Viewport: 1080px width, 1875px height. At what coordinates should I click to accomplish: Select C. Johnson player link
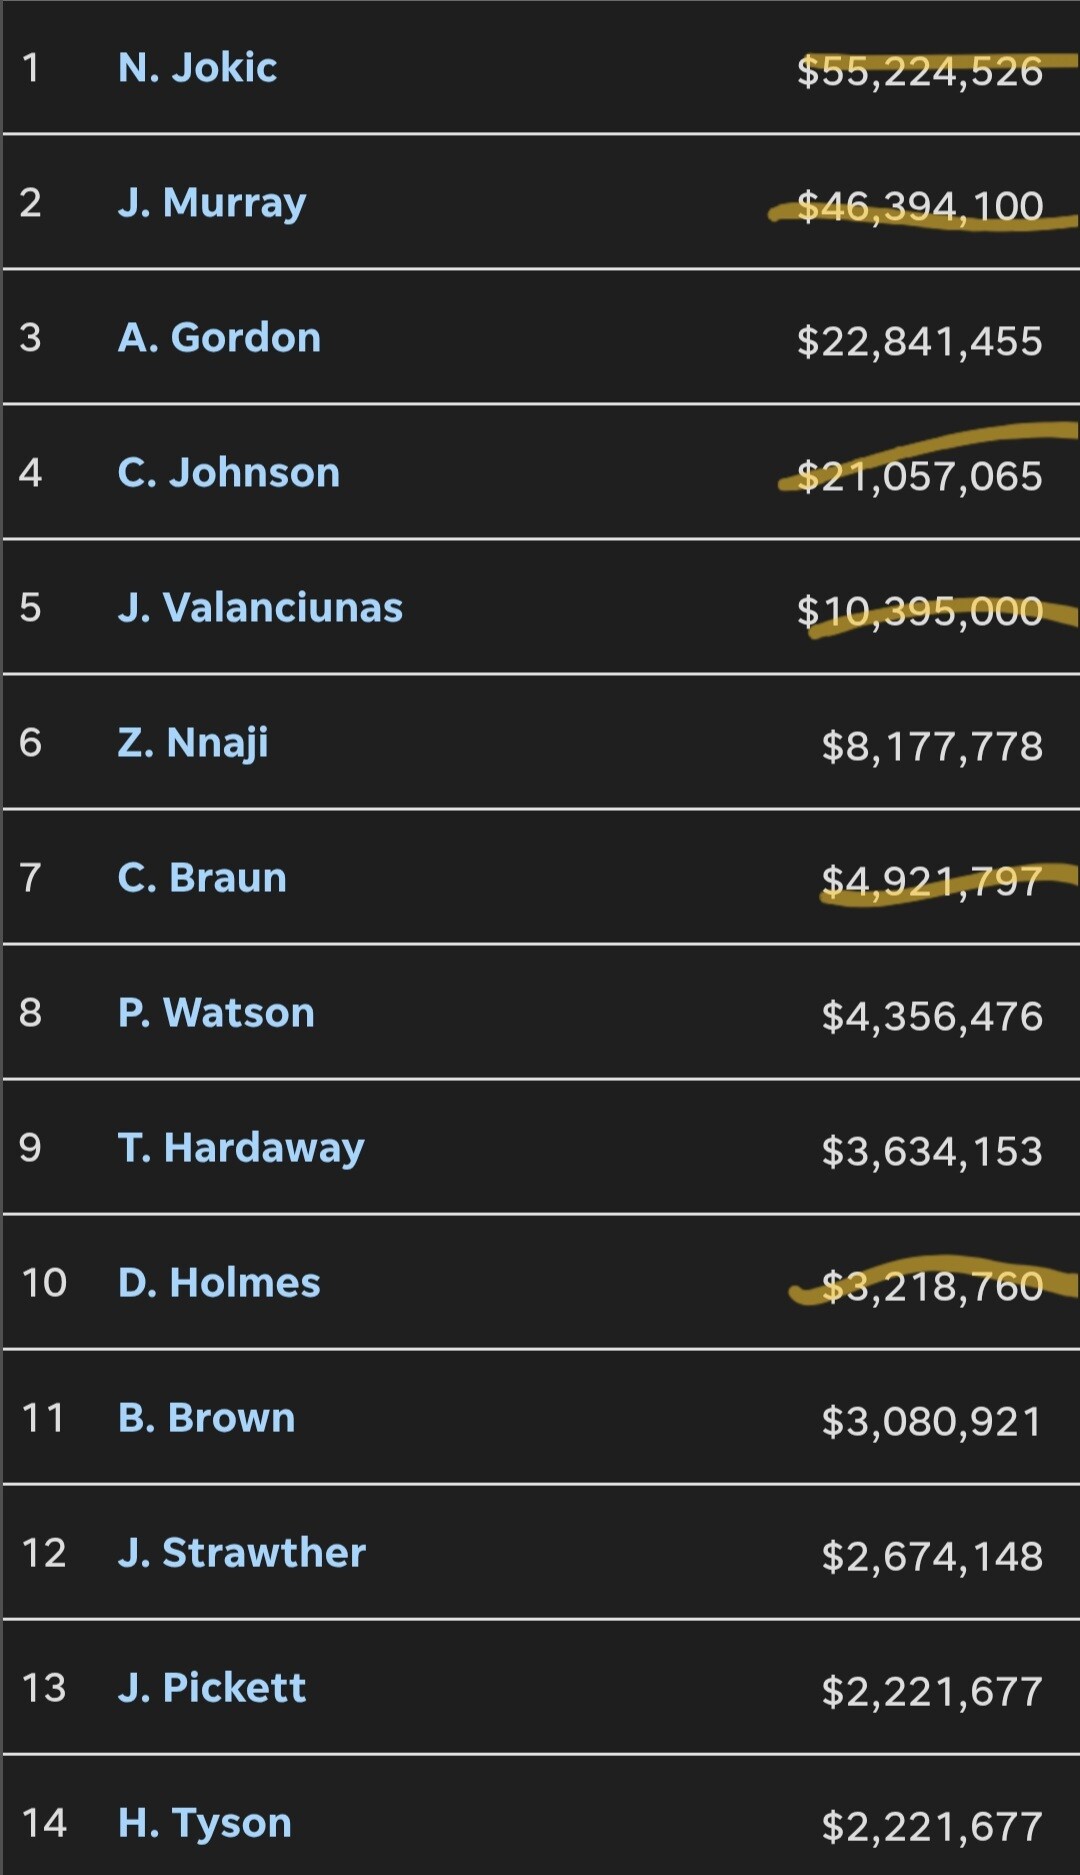pyautogui.click(x=229, y=473)
